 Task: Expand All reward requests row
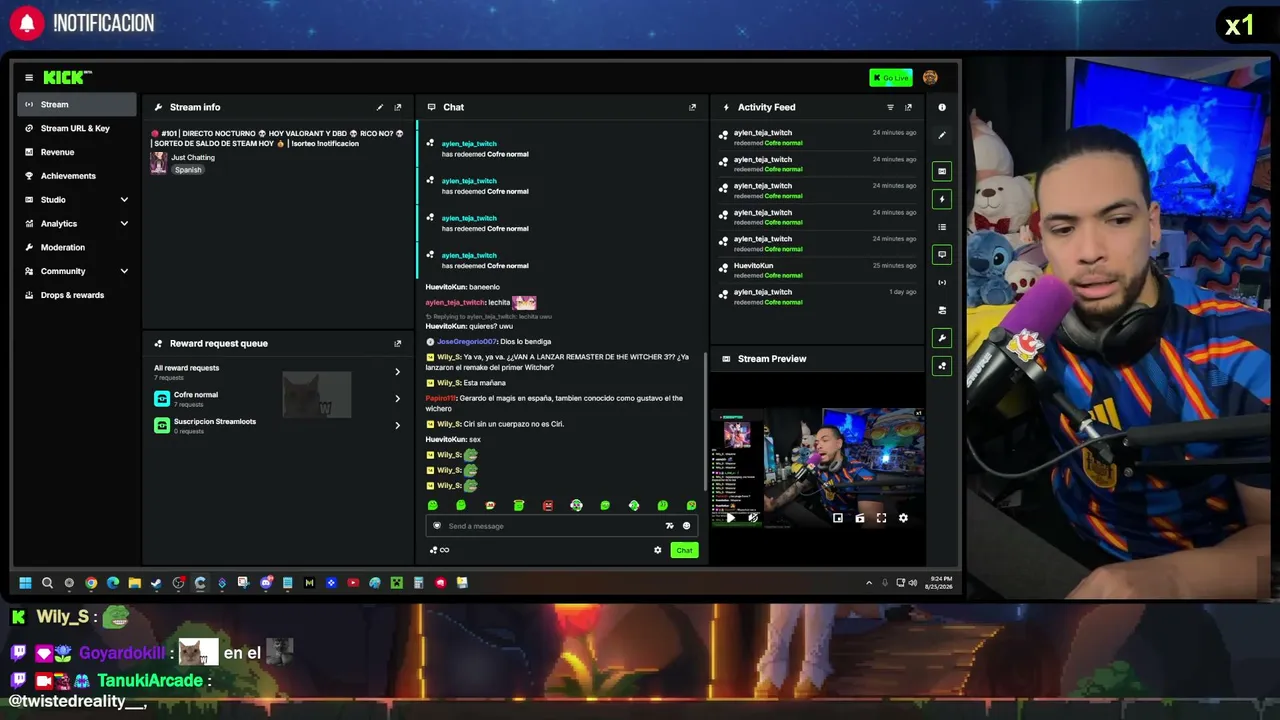coord(397,372)
